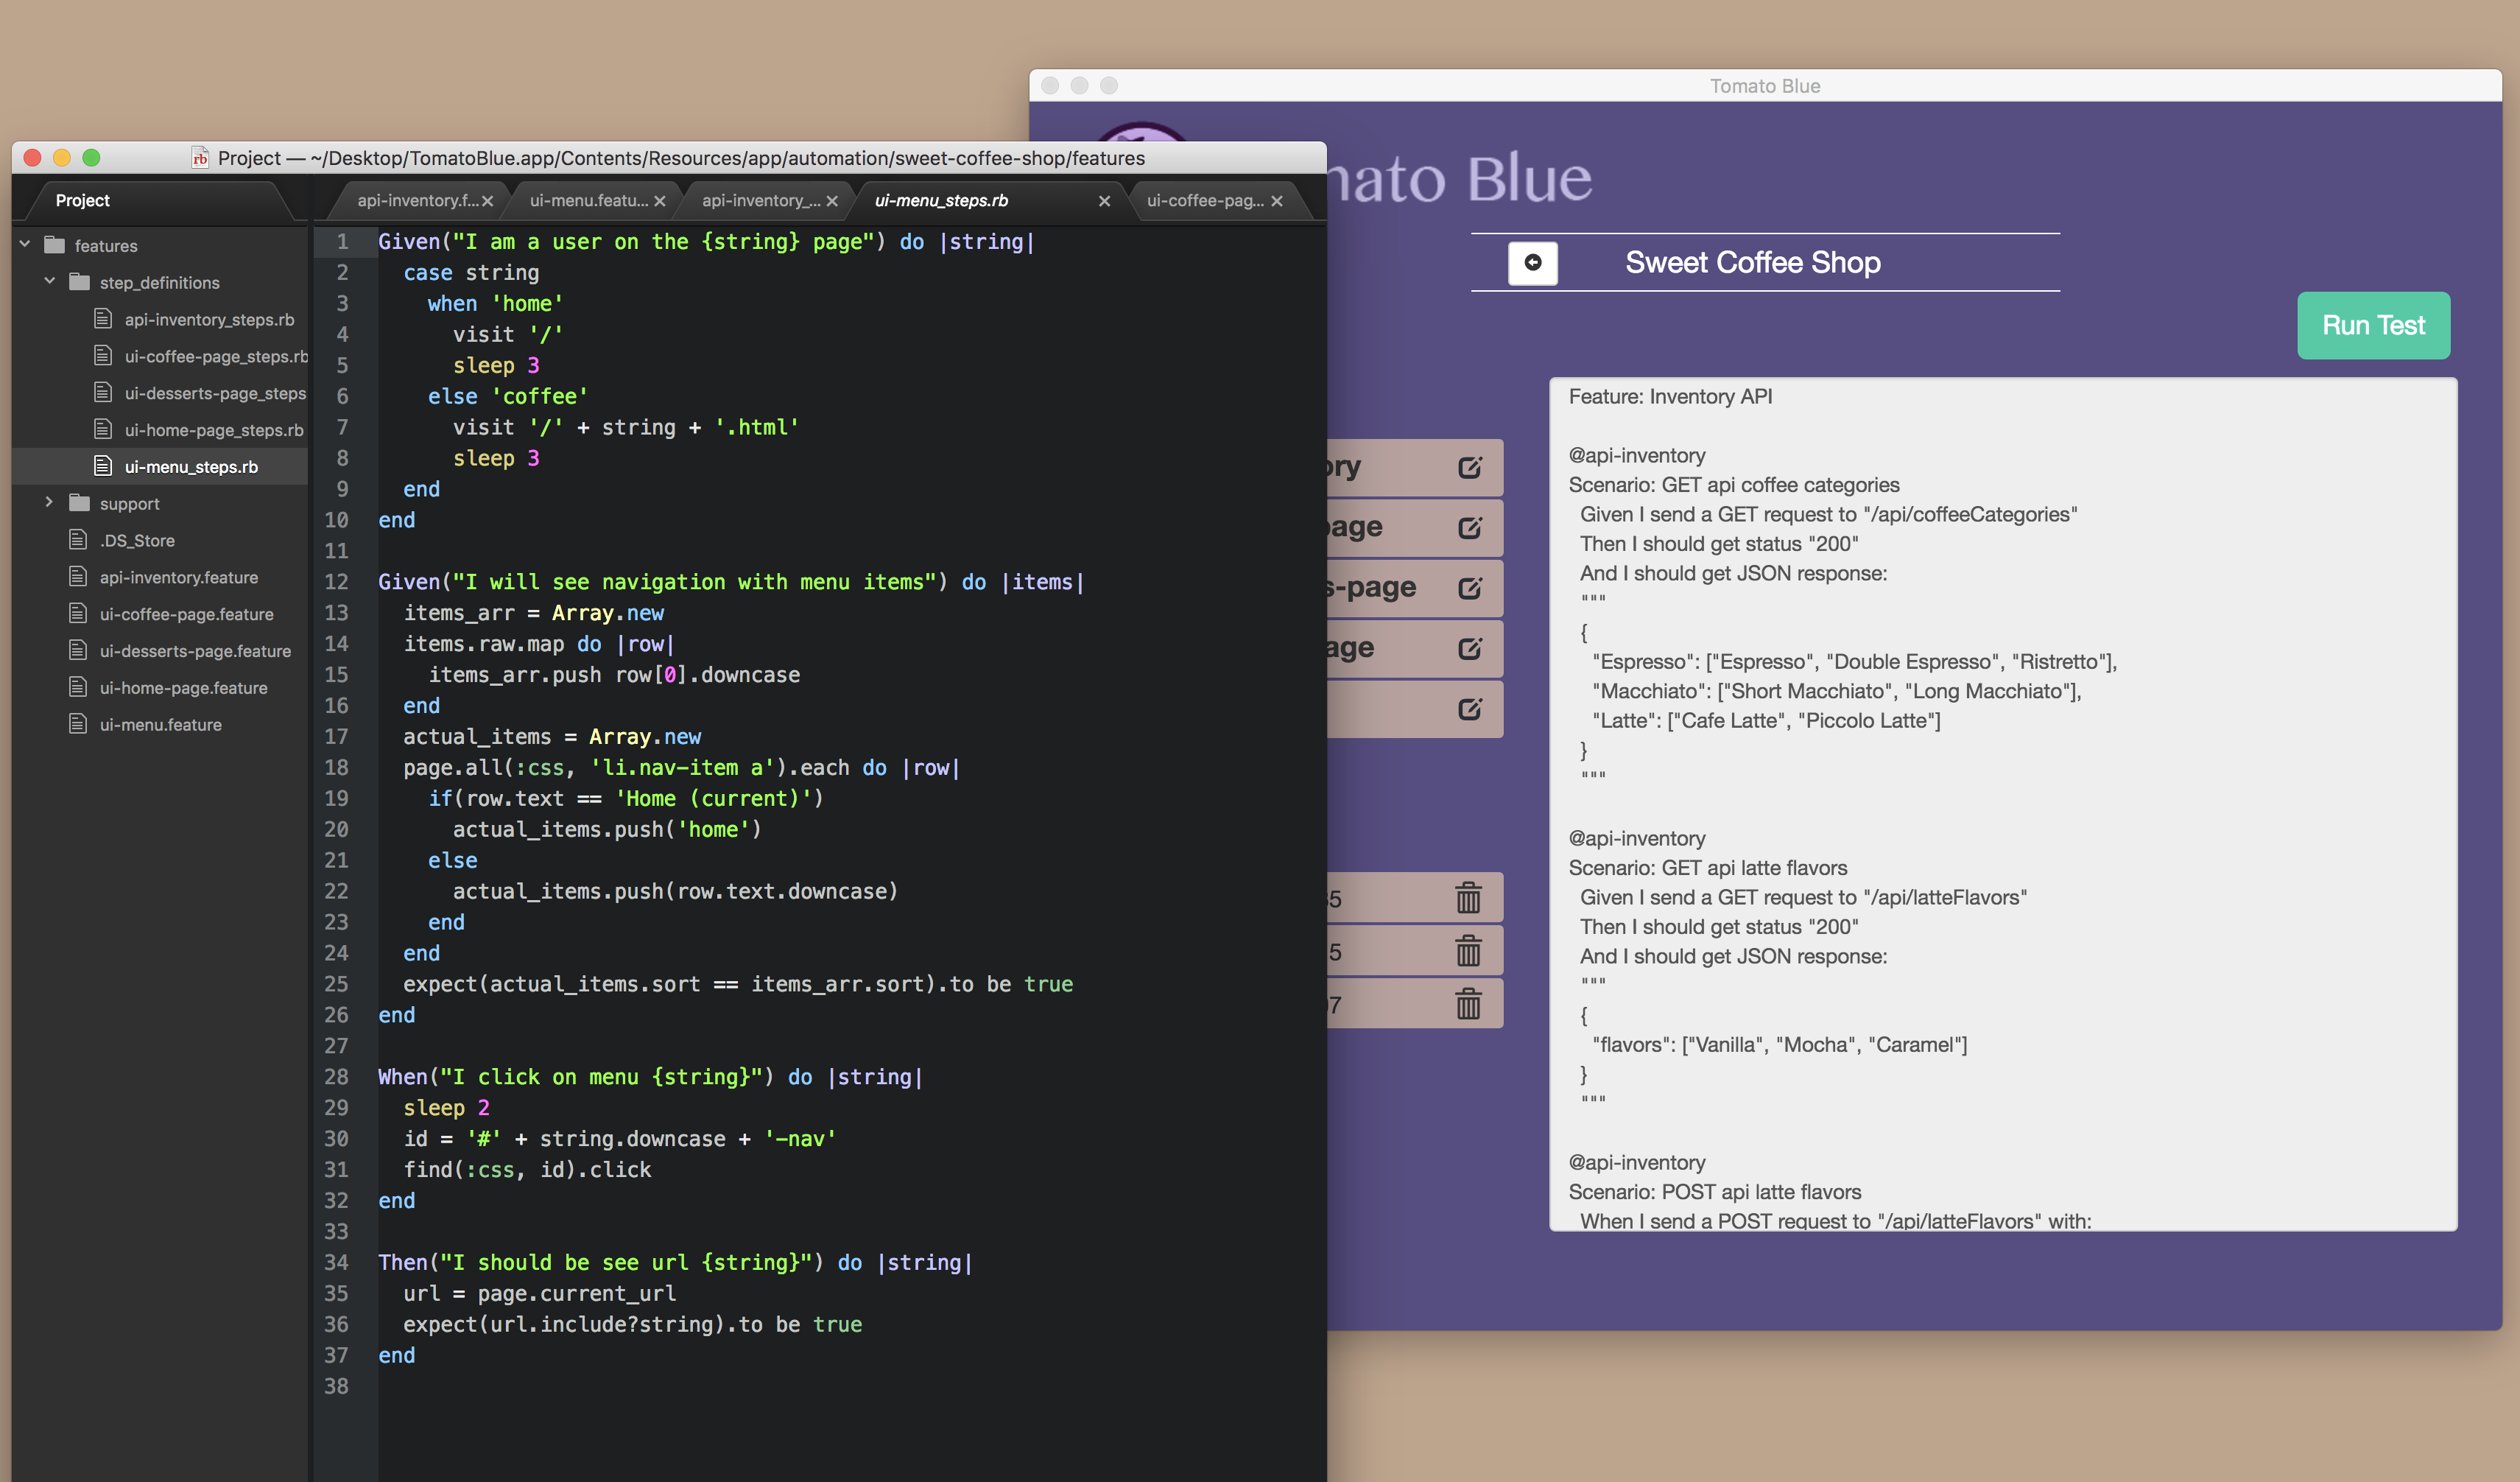
Task: Close the ui-menu_steps.rb tab
Action: coord(1104,201)
